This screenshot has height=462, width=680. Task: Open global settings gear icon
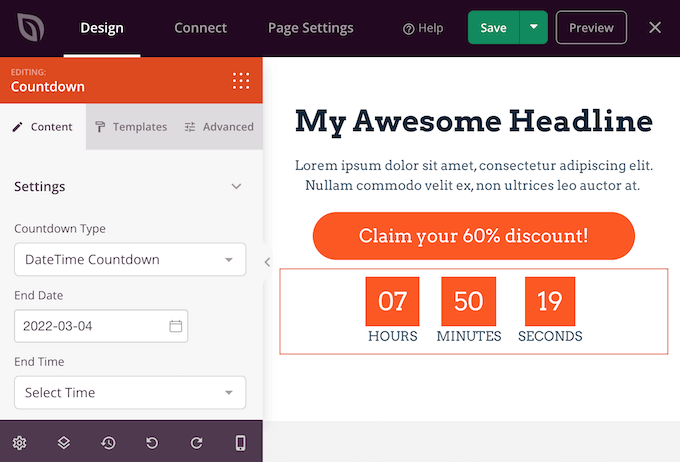(x=19, y=442)
